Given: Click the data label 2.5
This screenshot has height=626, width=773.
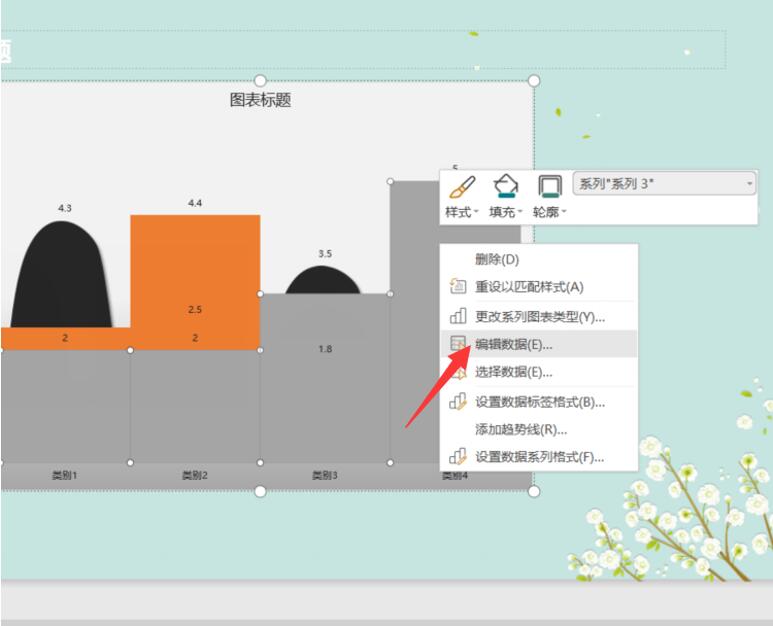Looking at the screenshot, I should [x=195, y=310].
